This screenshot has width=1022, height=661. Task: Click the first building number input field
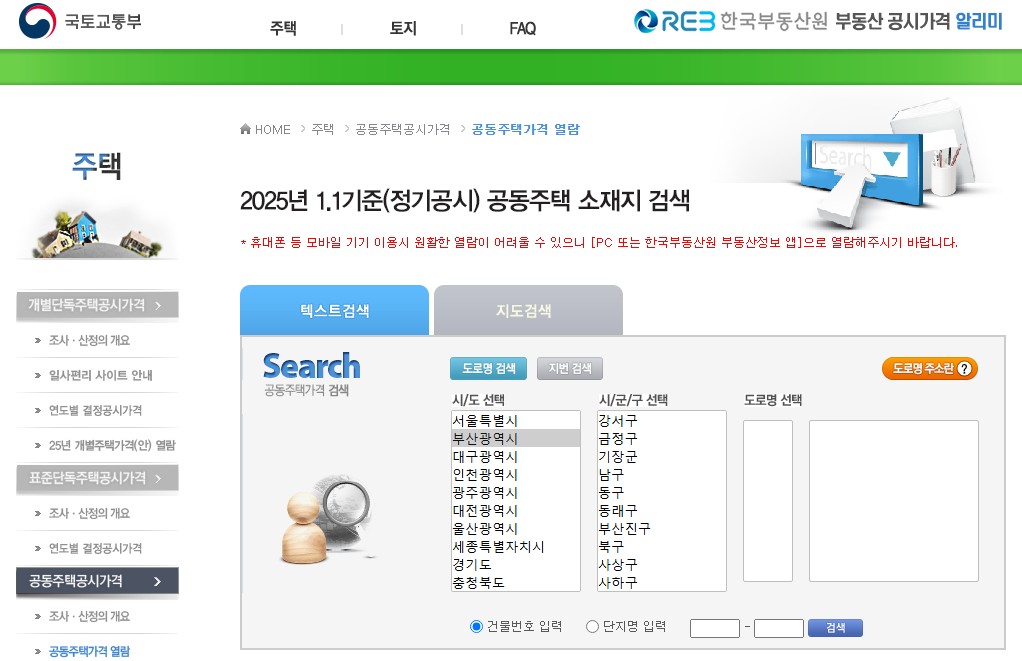tap(714, 627)
